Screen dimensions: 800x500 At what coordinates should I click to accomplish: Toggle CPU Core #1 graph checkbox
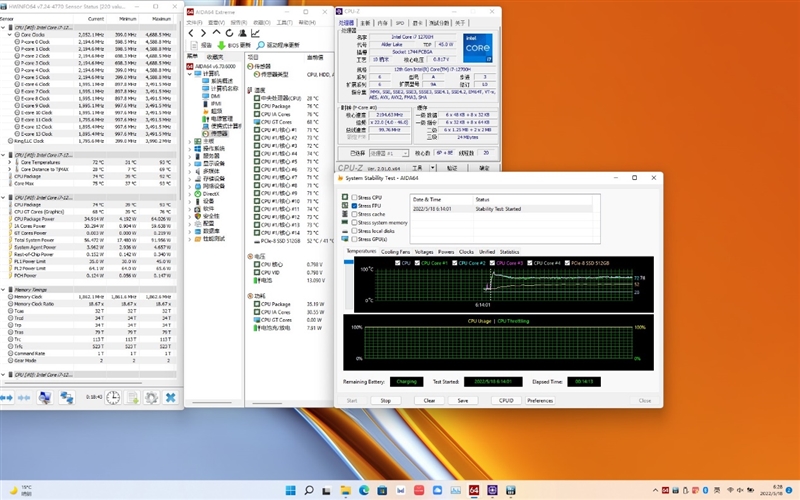point(417,263)
